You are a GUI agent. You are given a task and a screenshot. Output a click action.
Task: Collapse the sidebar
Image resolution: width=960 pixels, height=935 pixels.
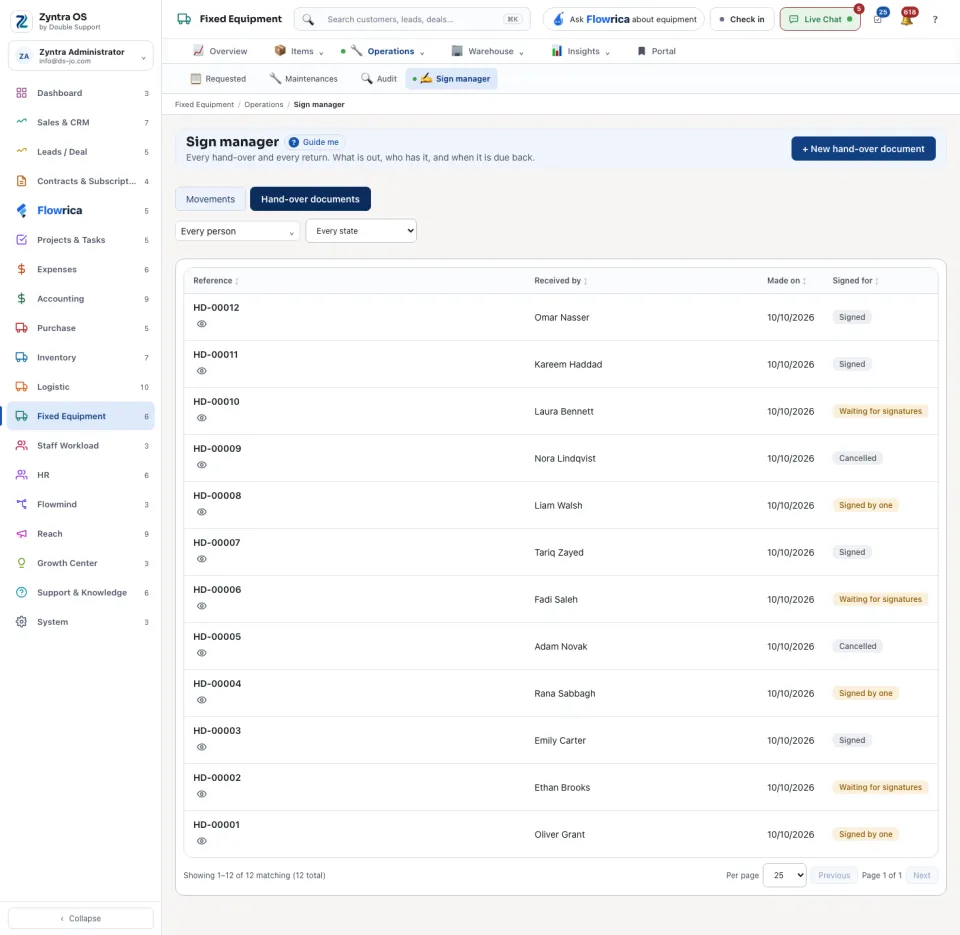click(80, 918)
